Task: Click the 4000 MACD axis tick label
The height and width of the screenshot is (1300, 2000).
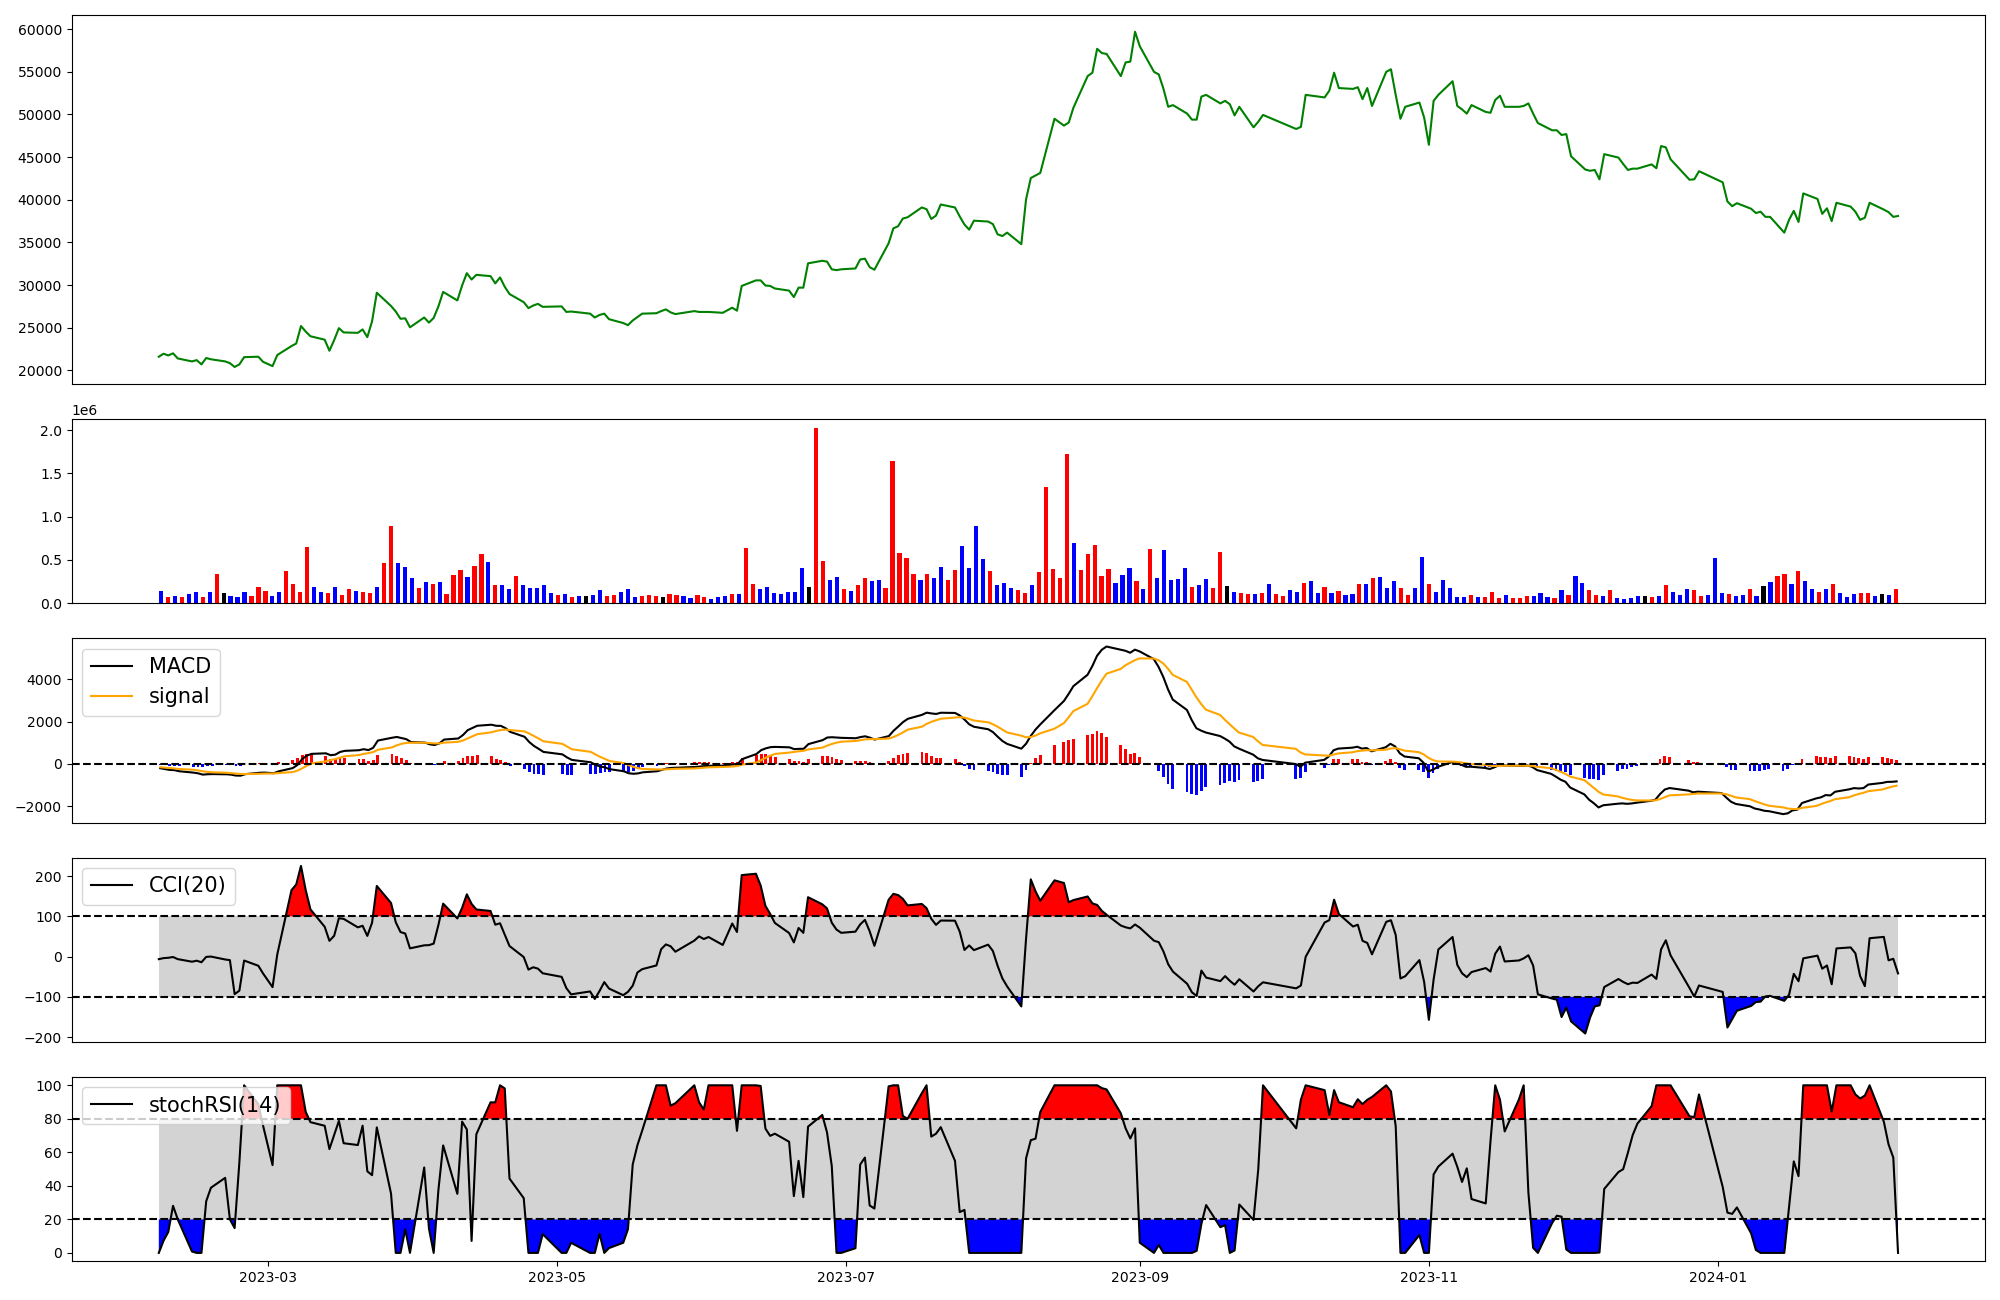Action: 45,680
